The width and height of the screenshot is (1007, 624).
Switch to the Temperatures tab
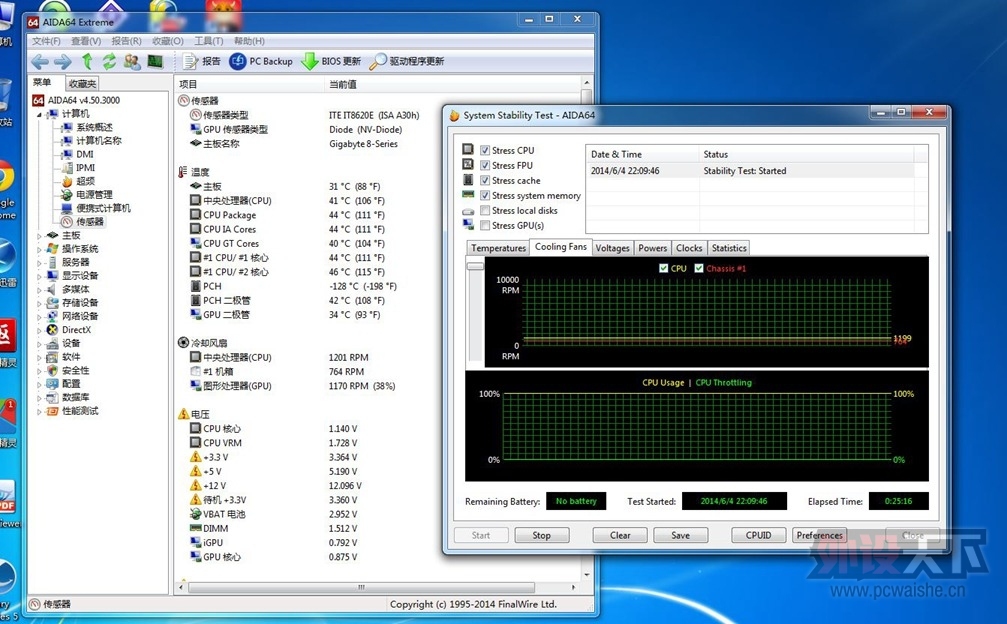pyautogui.click(x=498, y=248)
